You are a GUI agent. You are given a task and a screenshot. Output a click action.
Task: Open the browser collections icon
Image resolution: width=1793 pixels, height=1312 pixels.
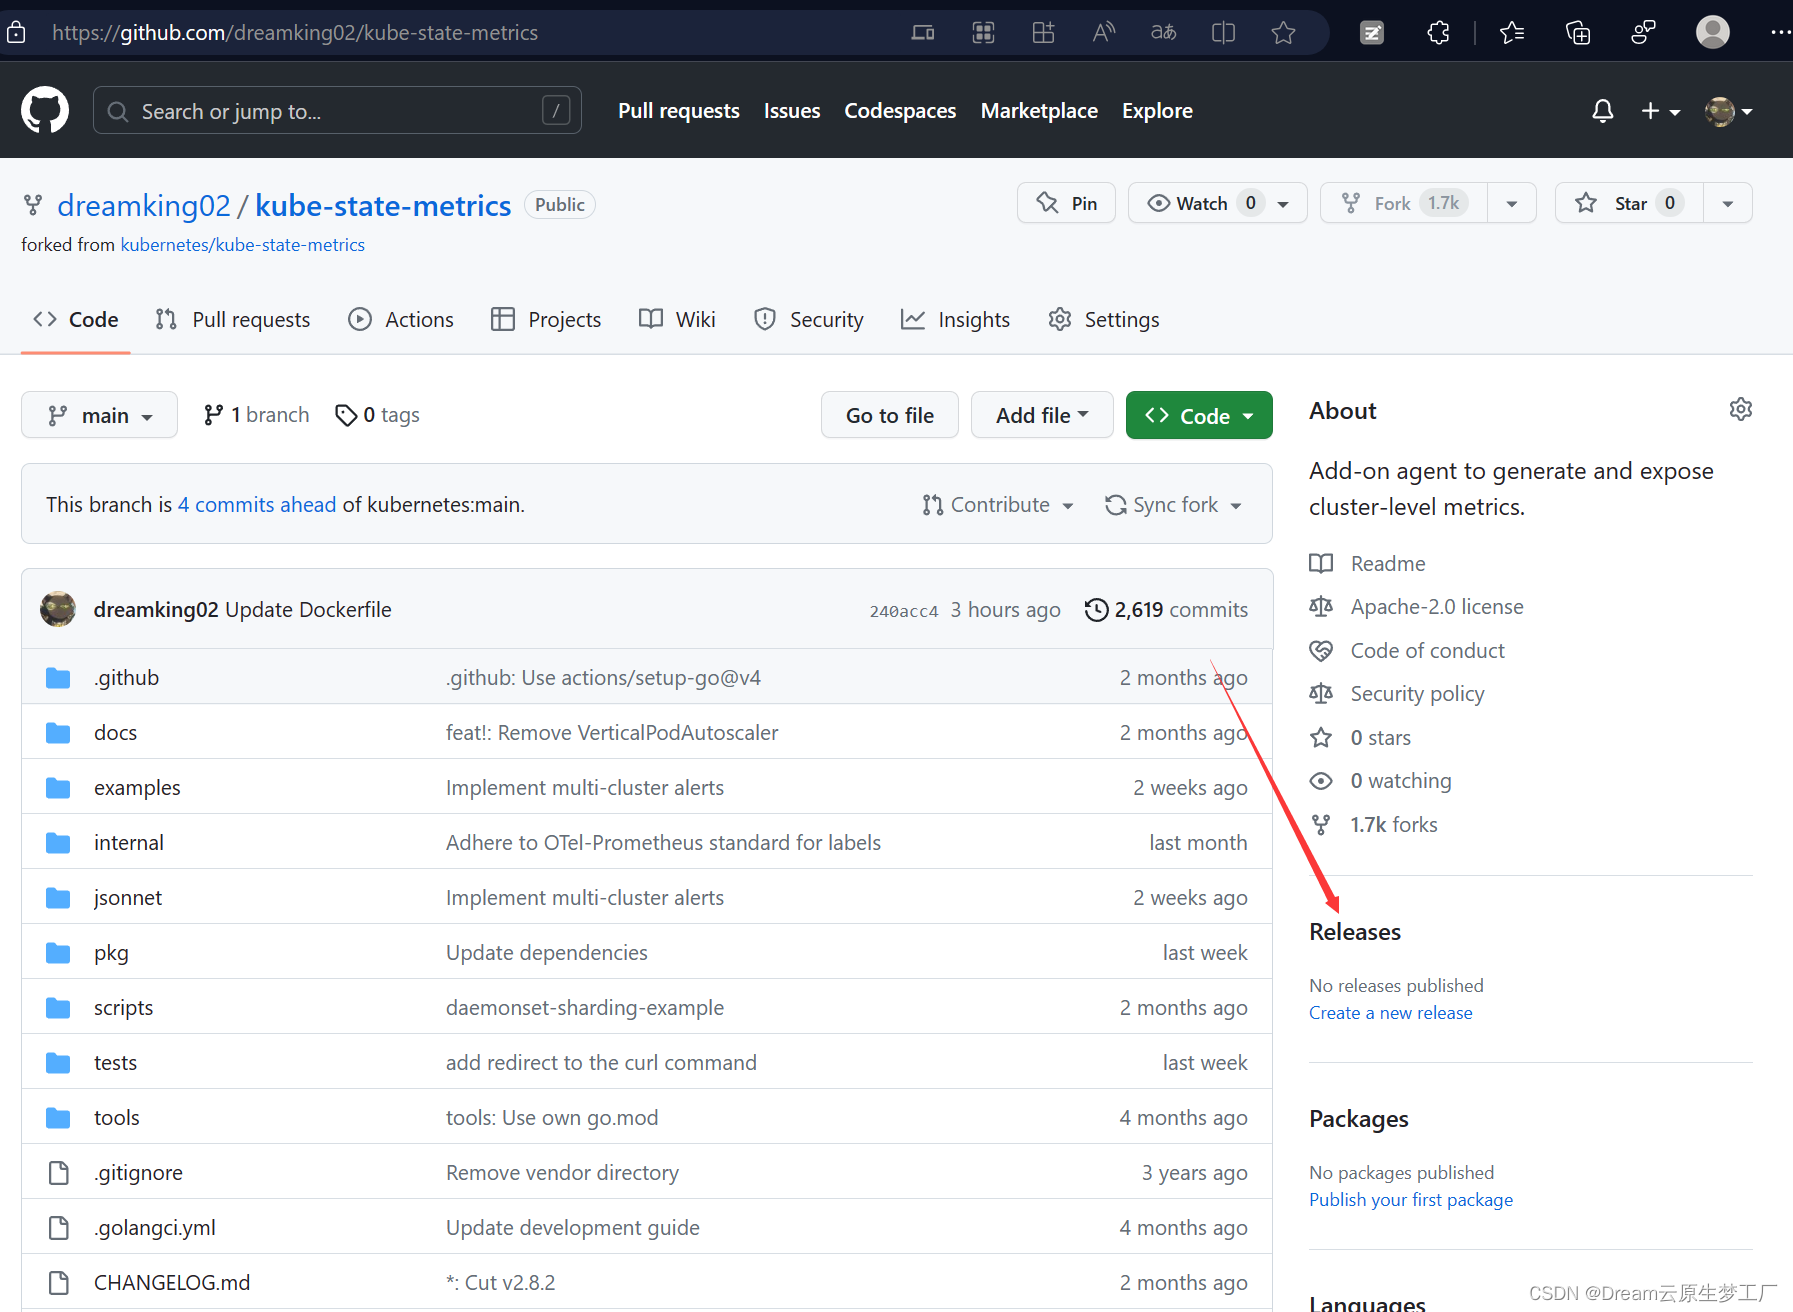coord(1578,33)
